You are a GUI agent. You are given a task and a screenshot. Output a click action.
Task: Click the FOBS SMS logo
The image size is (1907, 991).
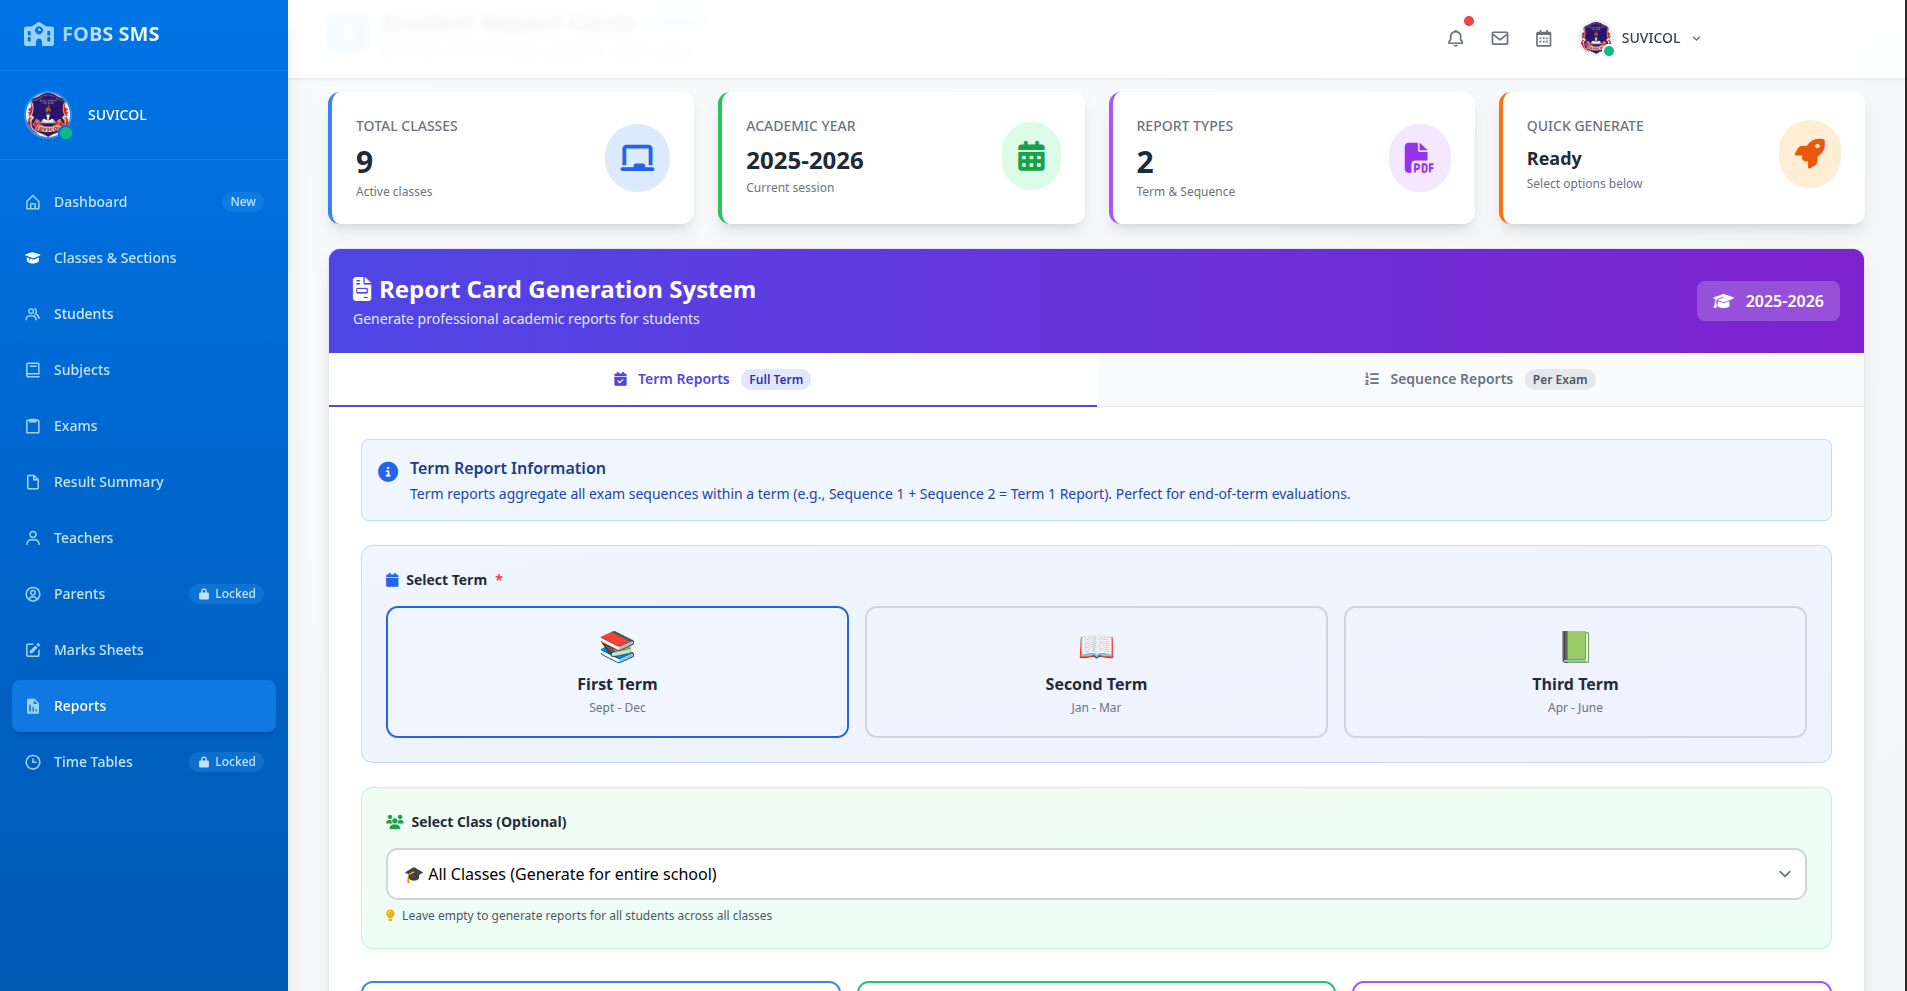click(92, 34)
